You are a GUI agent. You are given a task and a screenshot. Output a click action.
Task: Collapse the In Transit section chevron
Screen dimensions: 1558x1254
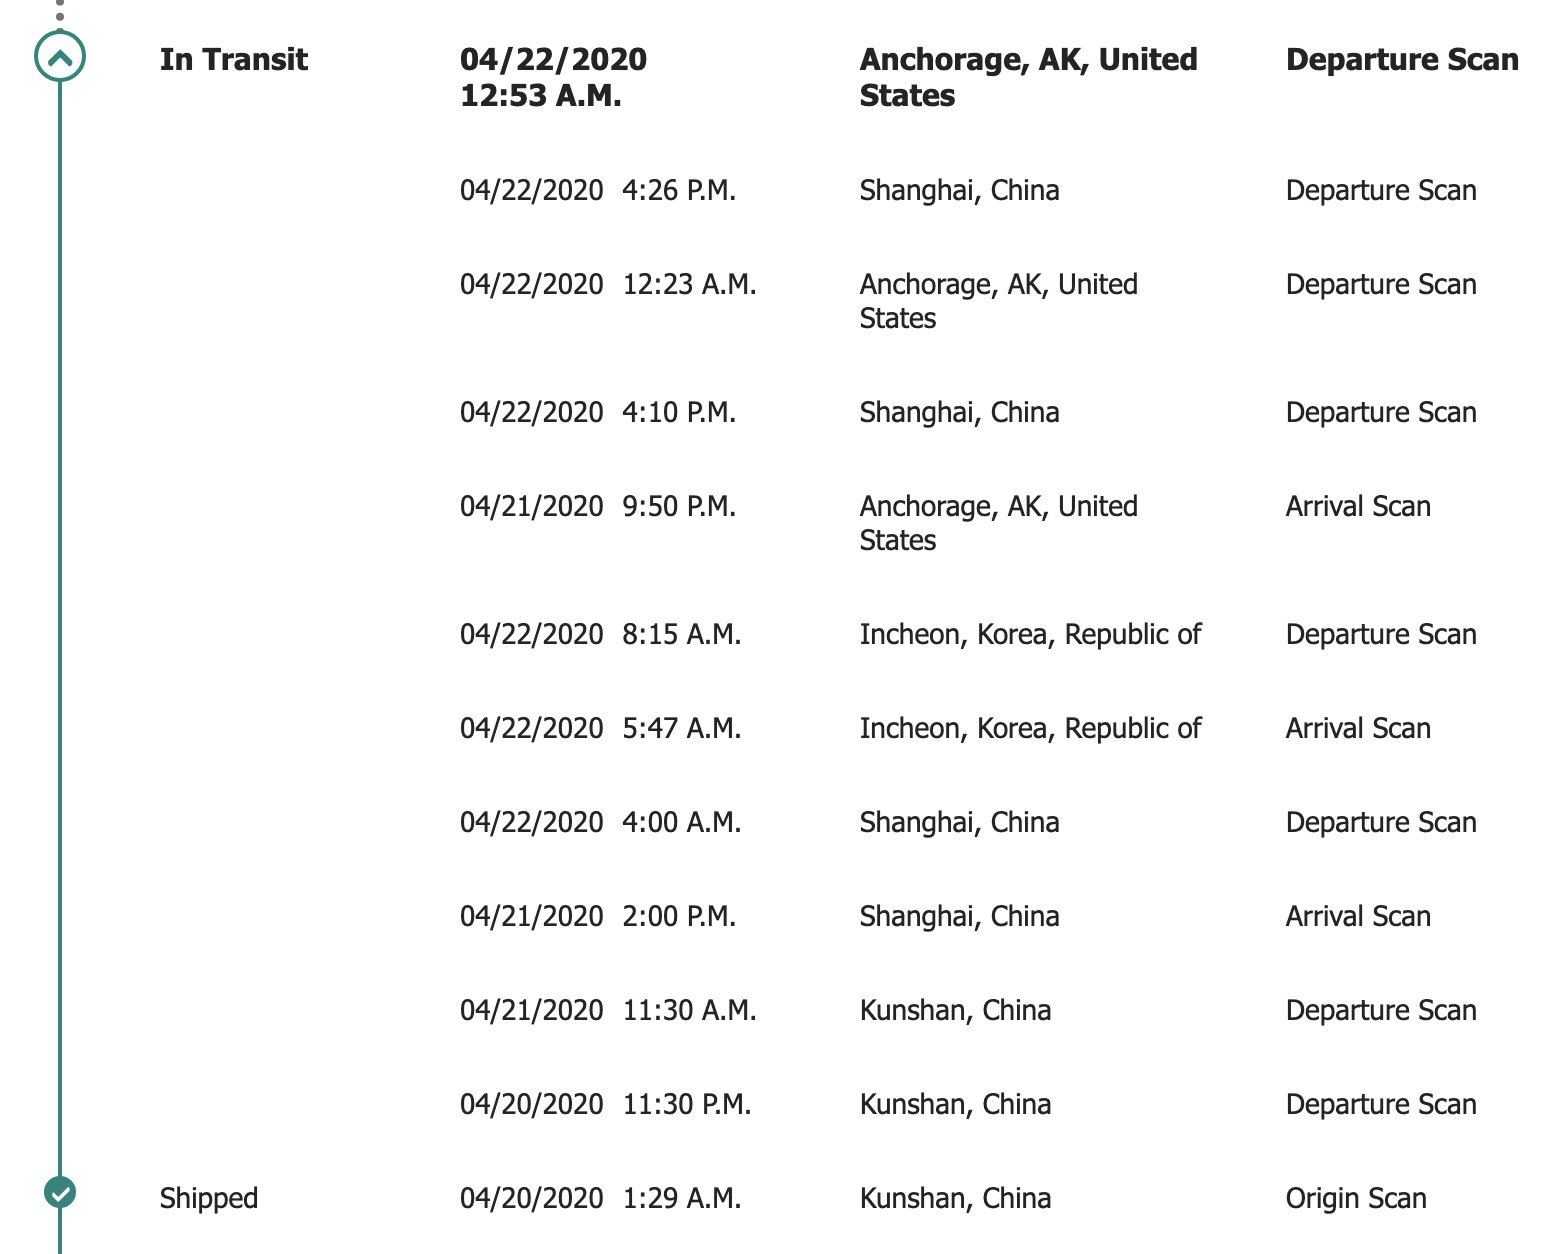tap(60, 57)
